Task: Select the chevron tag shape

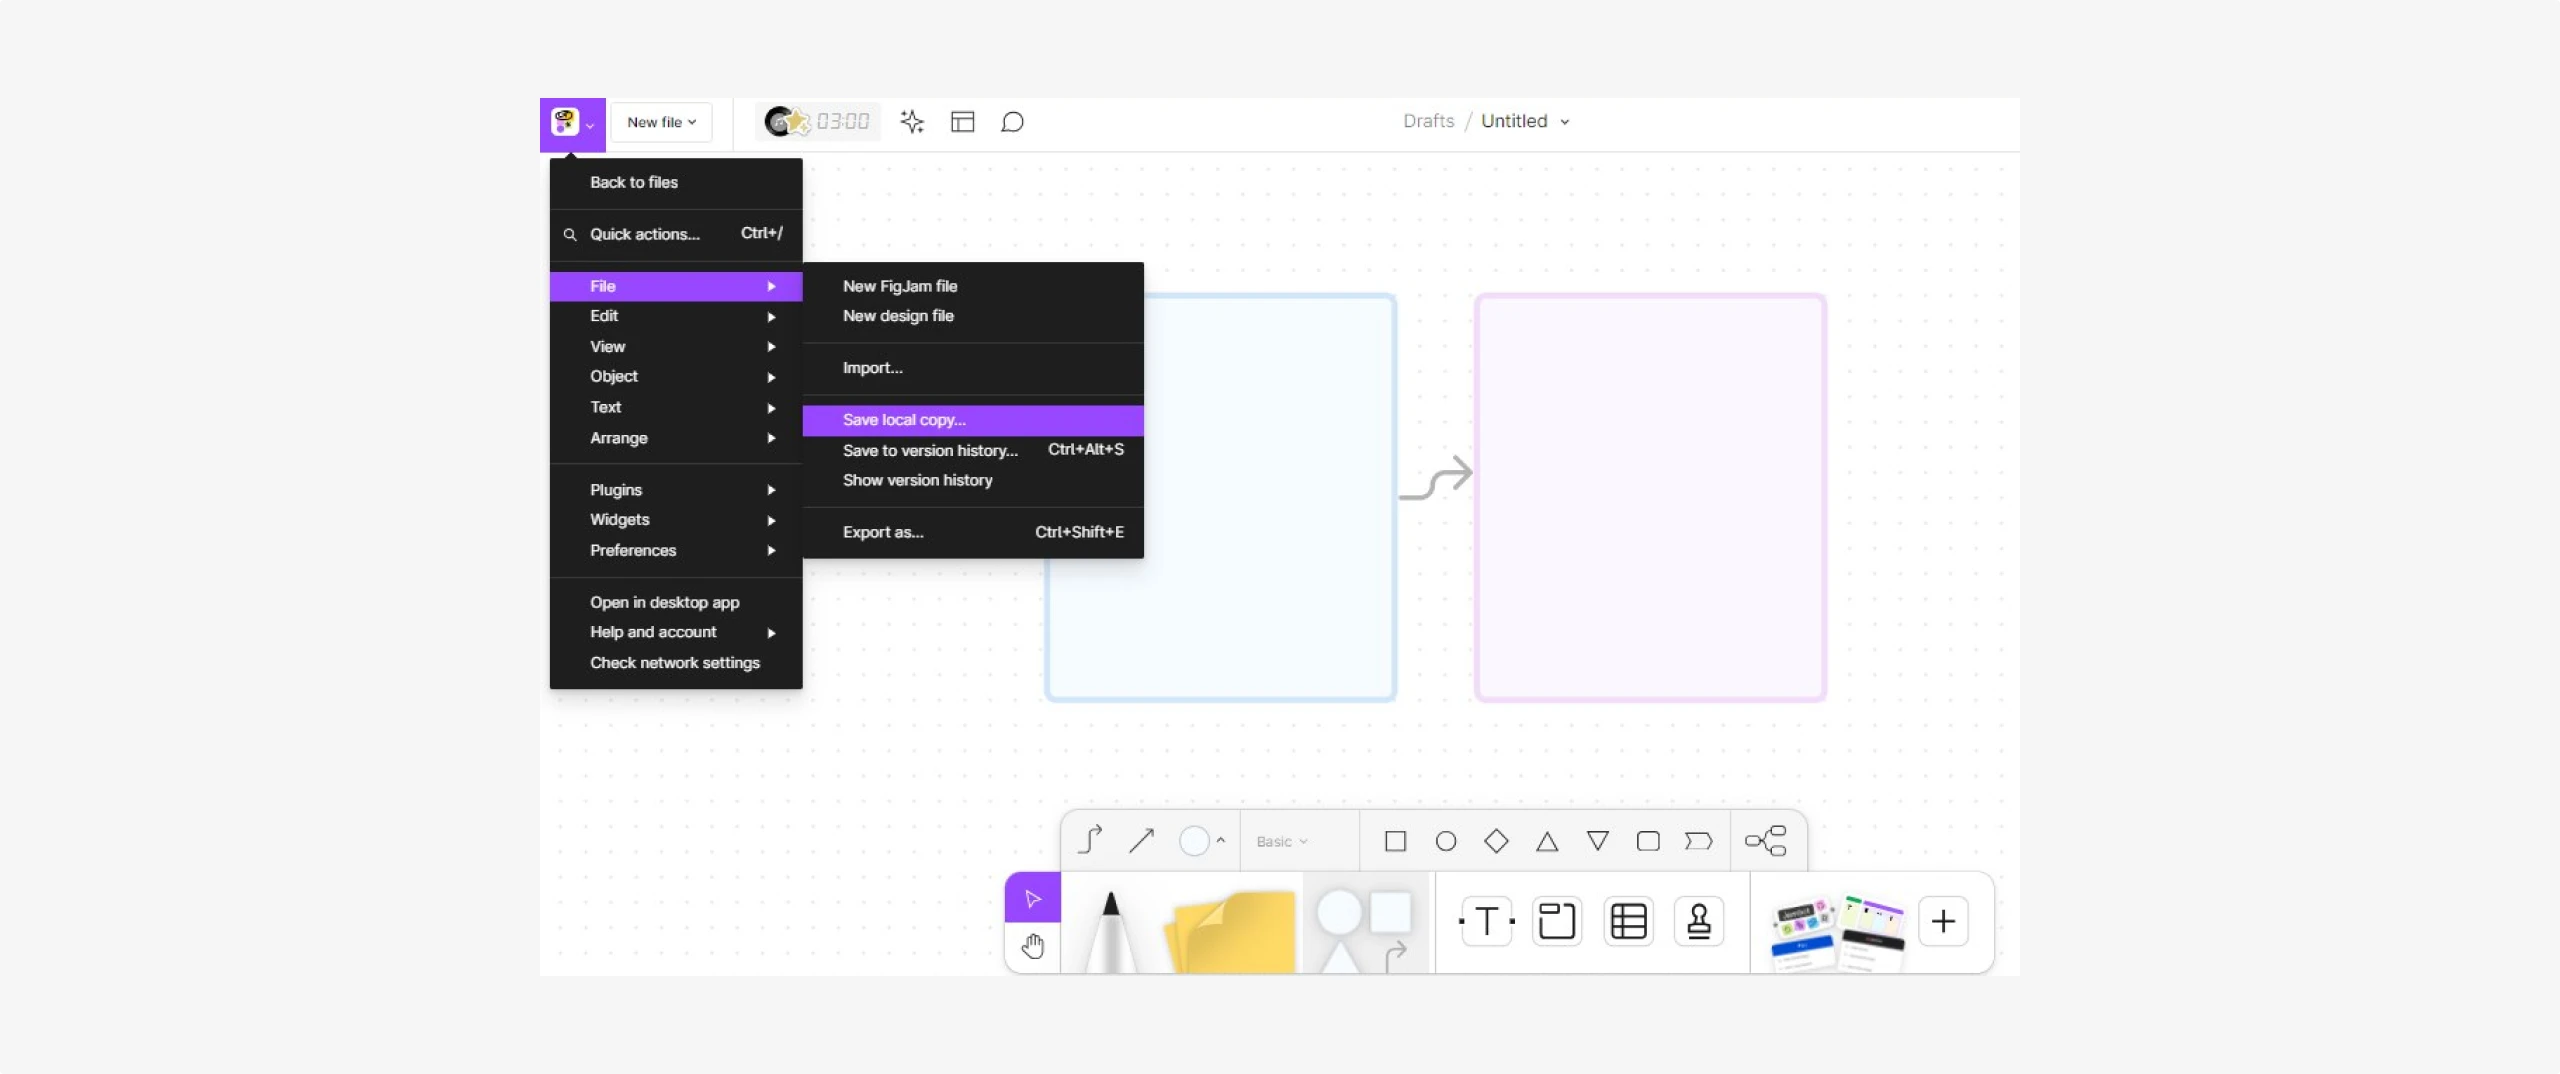Action: [1698, 841]
